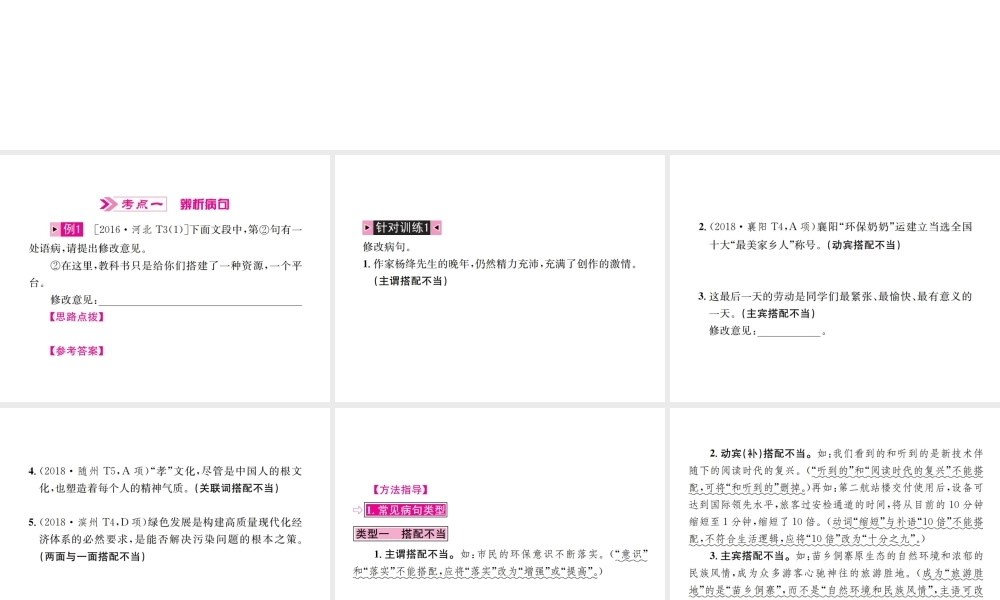
Task: Select the bold text 1. 主谓搭配不当。
Action: 415,555
